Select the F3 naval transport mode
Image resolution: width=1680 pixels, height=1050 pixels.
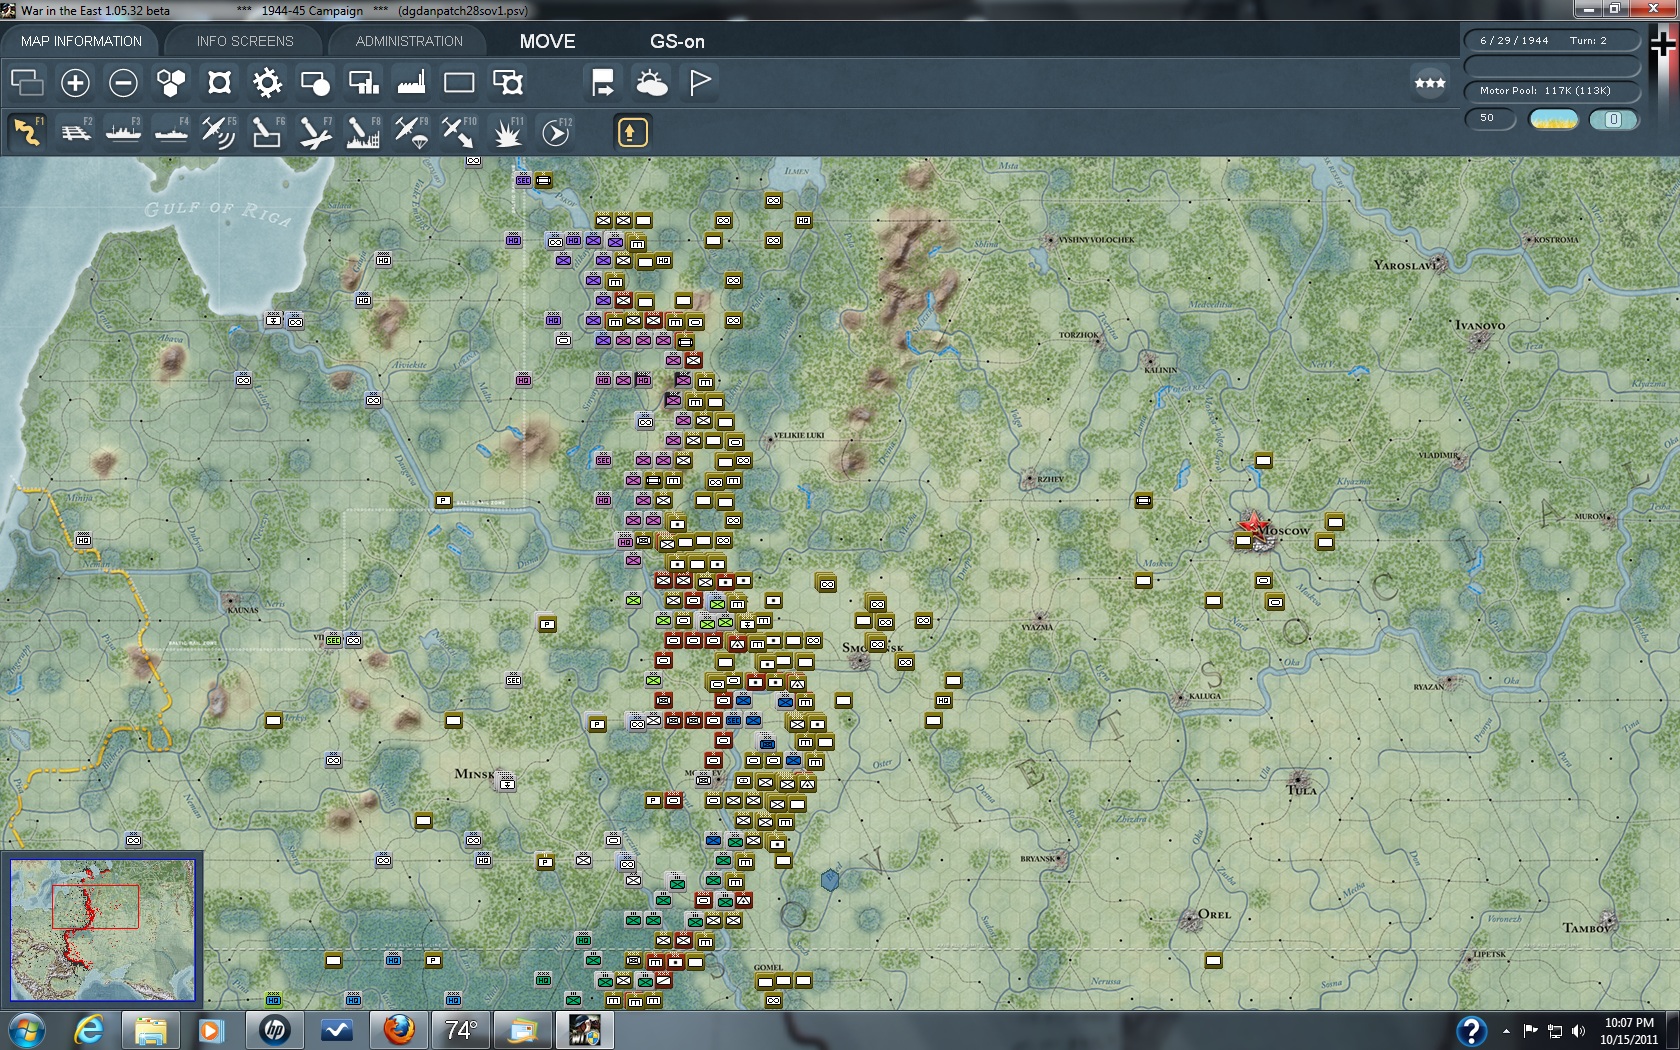[x=123, y=132]
